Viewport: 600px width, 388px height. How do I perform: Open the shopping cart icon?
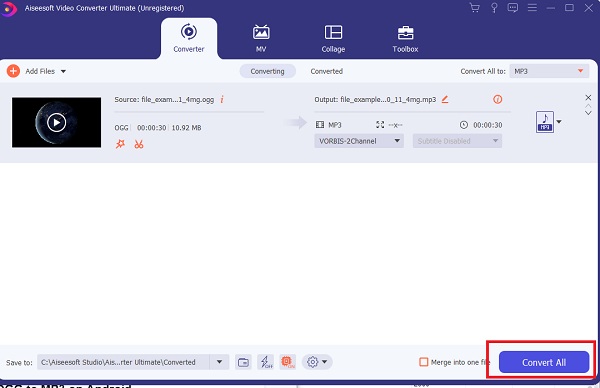point(474,8)
